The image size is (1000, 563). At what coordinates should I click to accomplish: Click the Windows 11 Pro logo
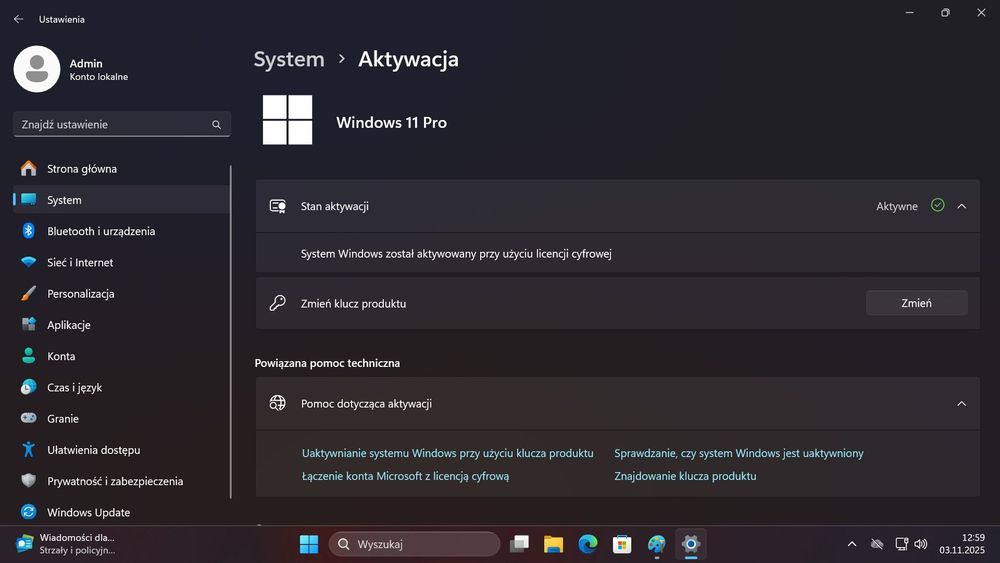(288, 120)
